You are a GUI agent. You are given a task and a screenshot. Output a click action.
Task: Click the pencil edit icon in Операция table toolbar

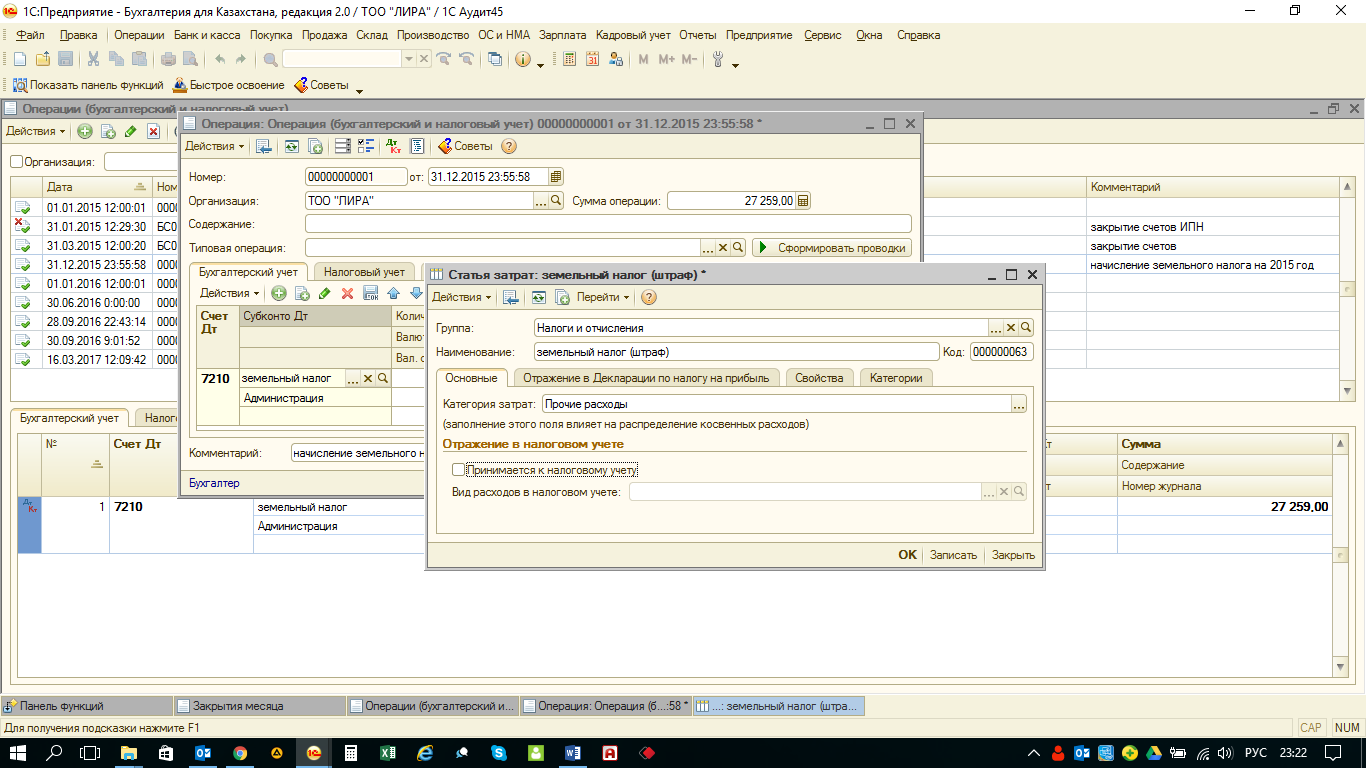(x=324, y=293)
